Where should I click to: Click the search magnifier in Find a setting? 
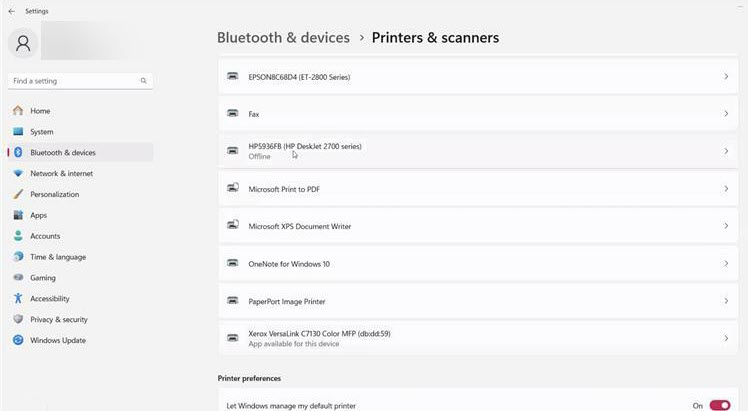[144, 81]
